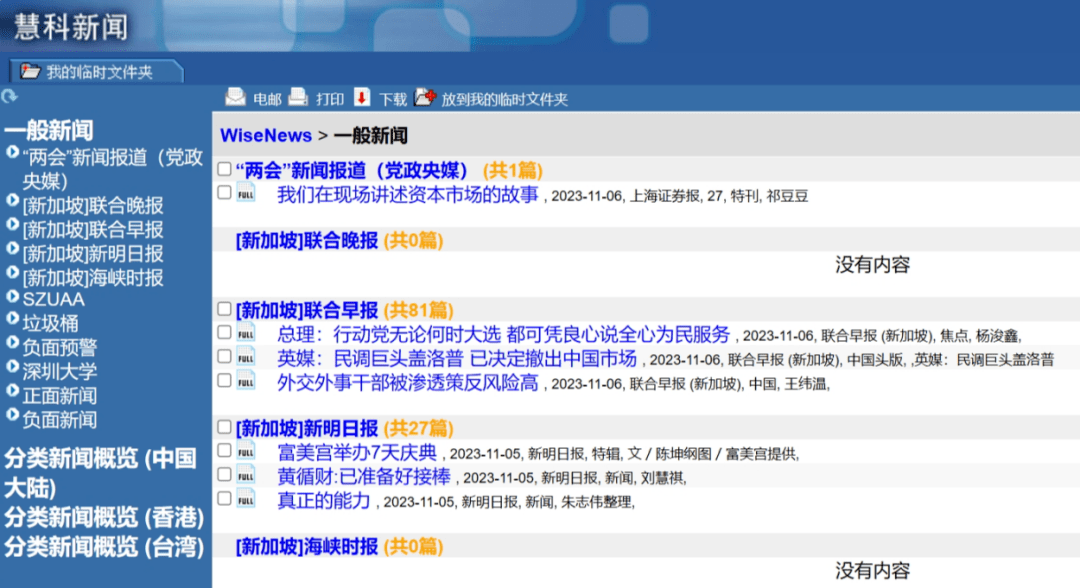Screen dimensions: 1080x588
Task: Click WiseNews breadcrumb link
Action: click(266, 136)
